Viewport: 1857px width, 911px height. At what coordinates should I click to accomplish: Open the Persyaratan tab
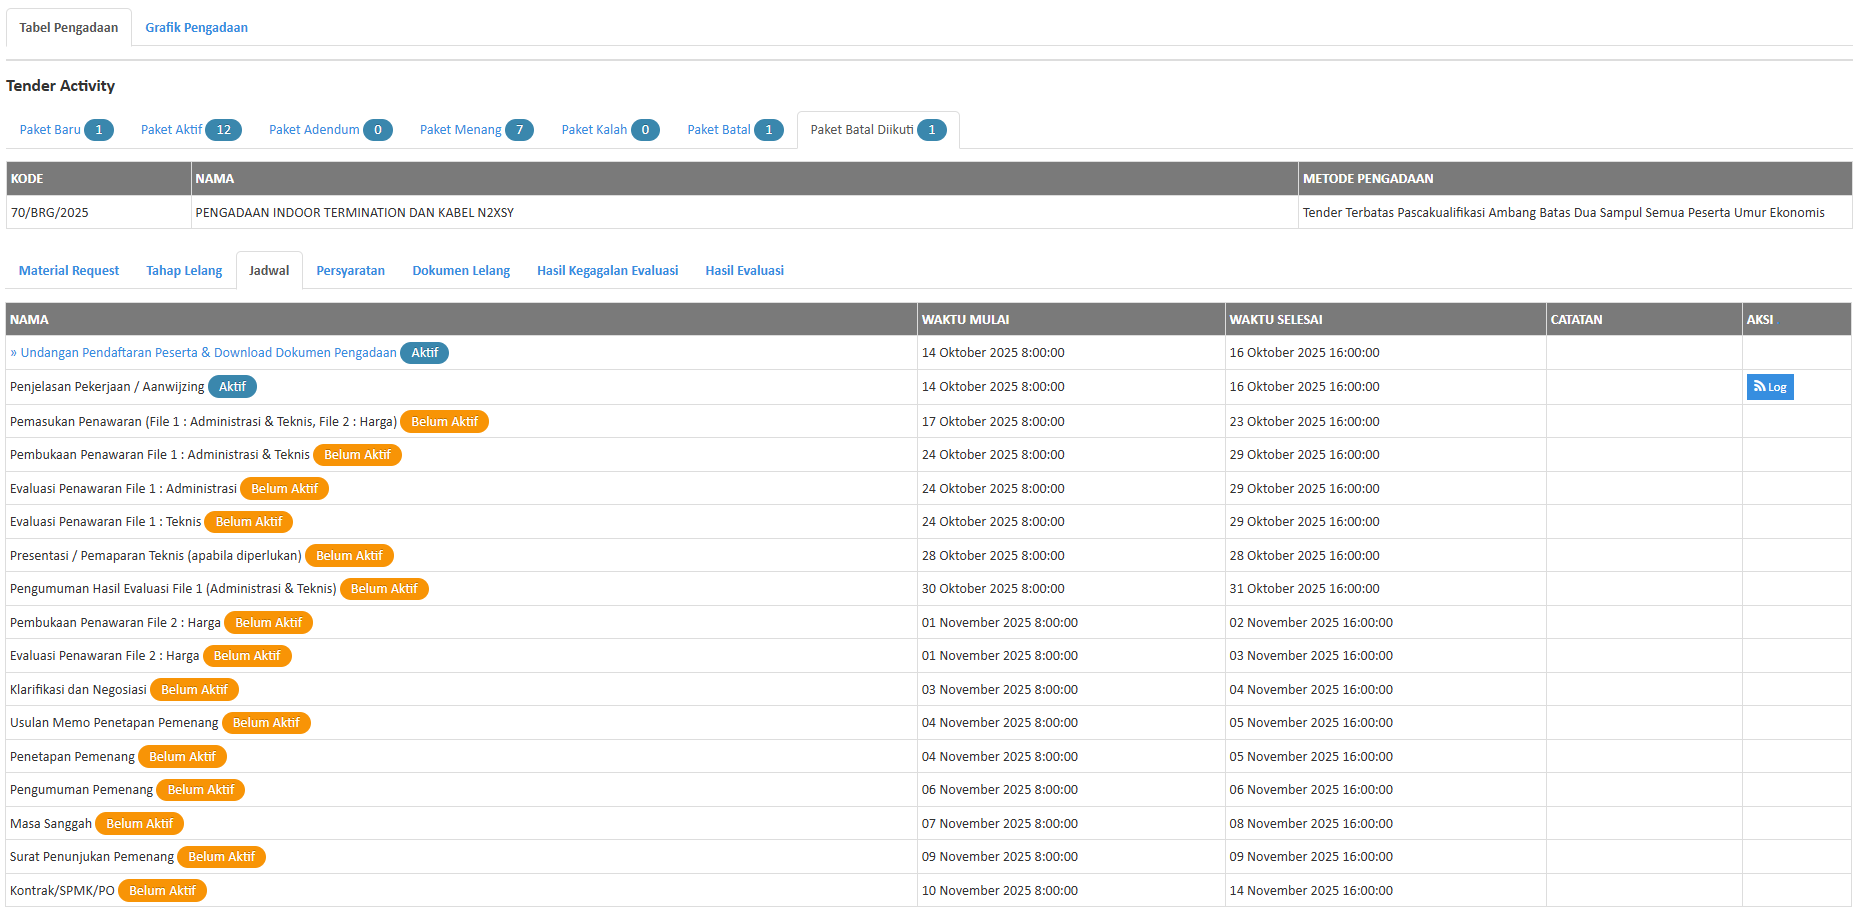(x=350, y=271)
